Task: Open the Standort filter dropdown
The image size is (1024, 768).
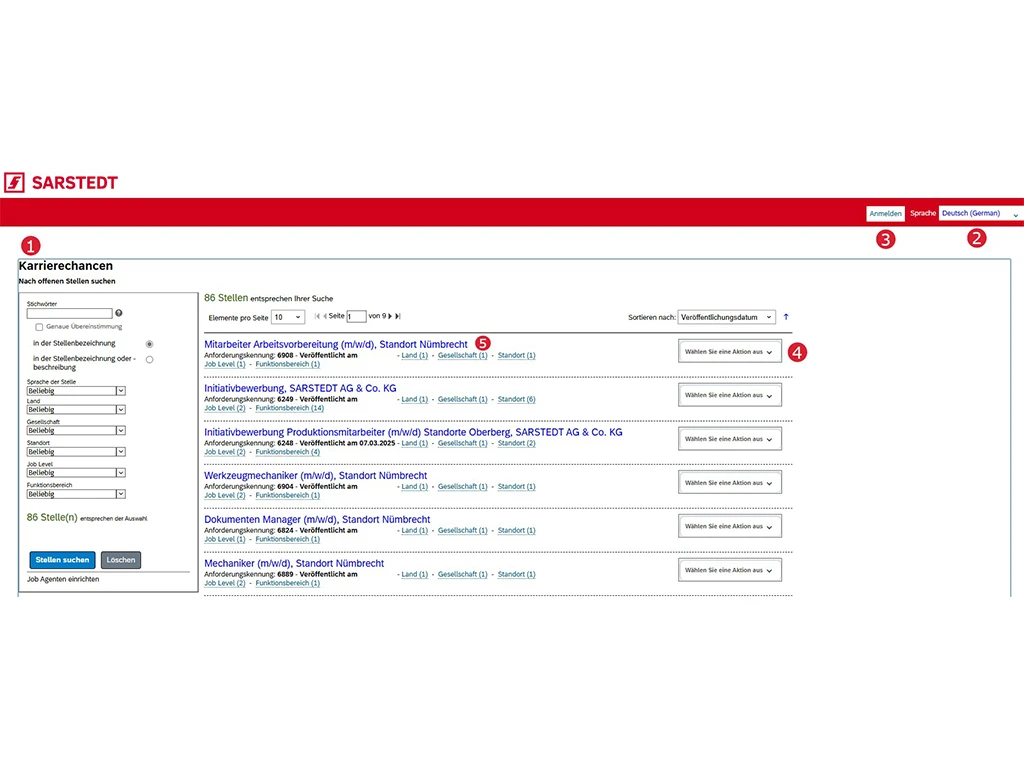Action: pos(76,451)
